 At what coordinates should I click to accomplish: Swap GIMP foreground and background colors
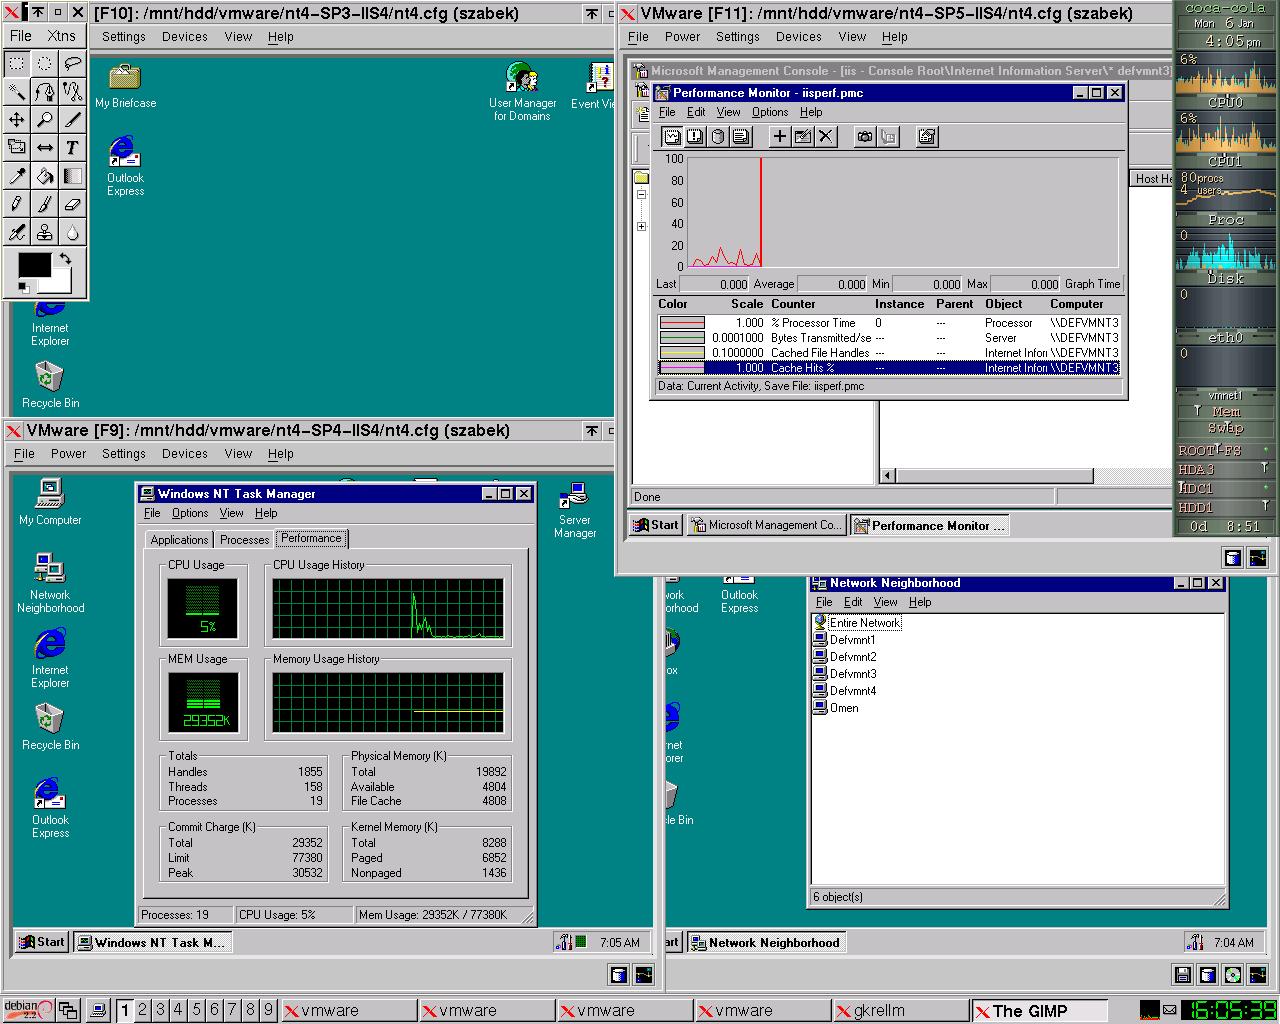(66, 259)
